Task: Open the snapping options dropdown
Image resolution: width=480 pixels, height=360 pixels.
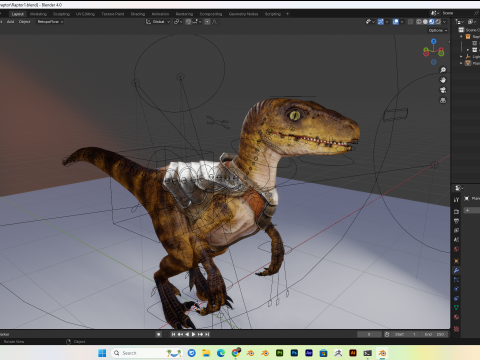Action: click(x=196, y=22)
